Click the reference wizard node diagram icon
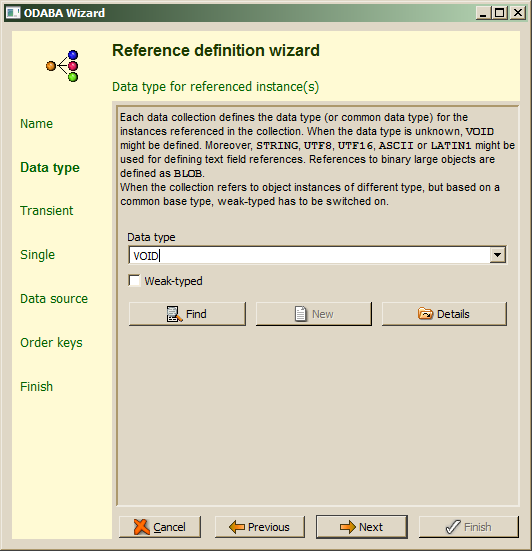The width and height of the screenshot is (532, 551). [62, 66]
